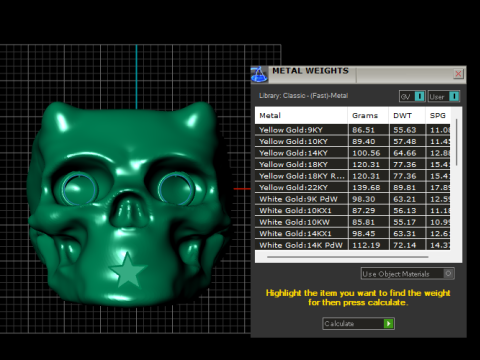This screenshot has width=480, height=360.
Task: Click the 100.56 grams value
Action: click(366, 153)
